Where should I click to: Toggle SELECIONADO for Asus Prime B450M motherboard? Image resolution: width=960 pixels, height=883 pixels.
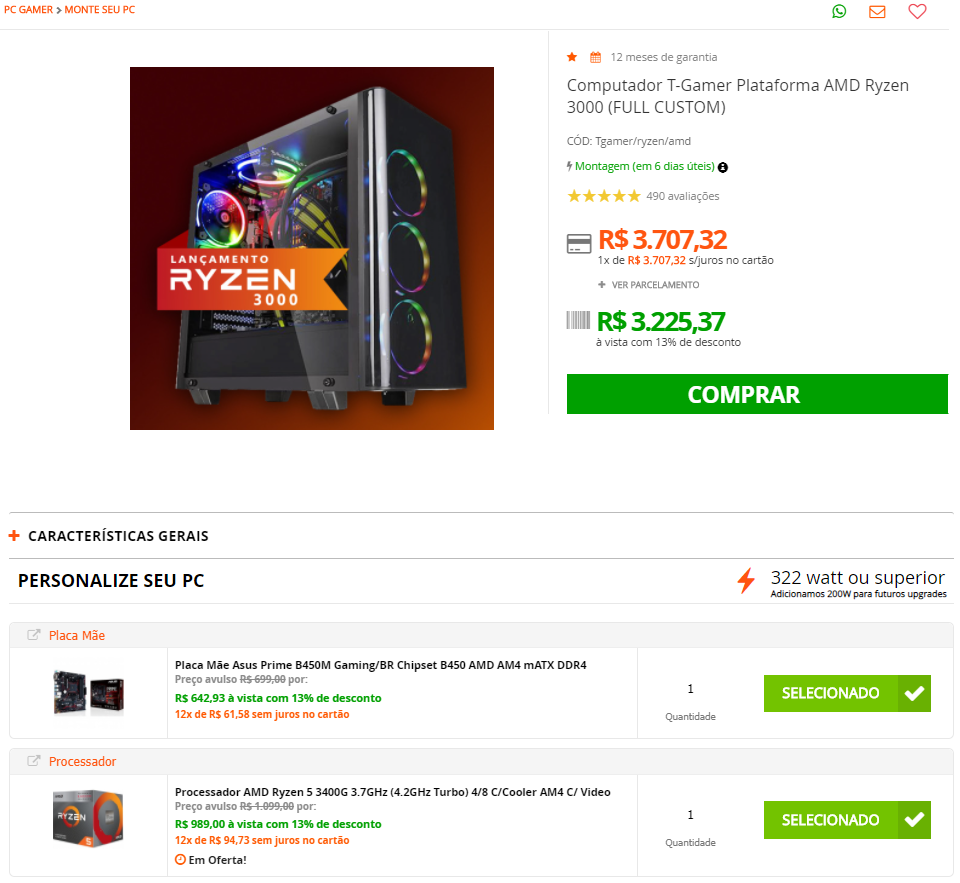coord(847,693)
